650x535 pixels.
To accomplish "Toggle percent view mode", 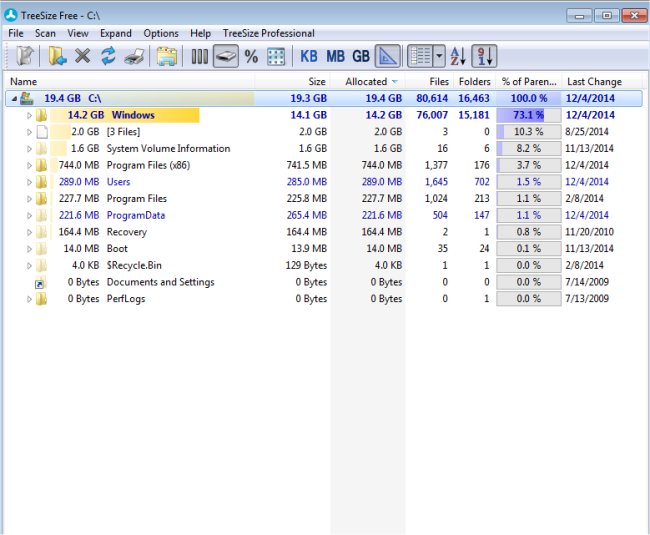I will (x=251, y=57).
